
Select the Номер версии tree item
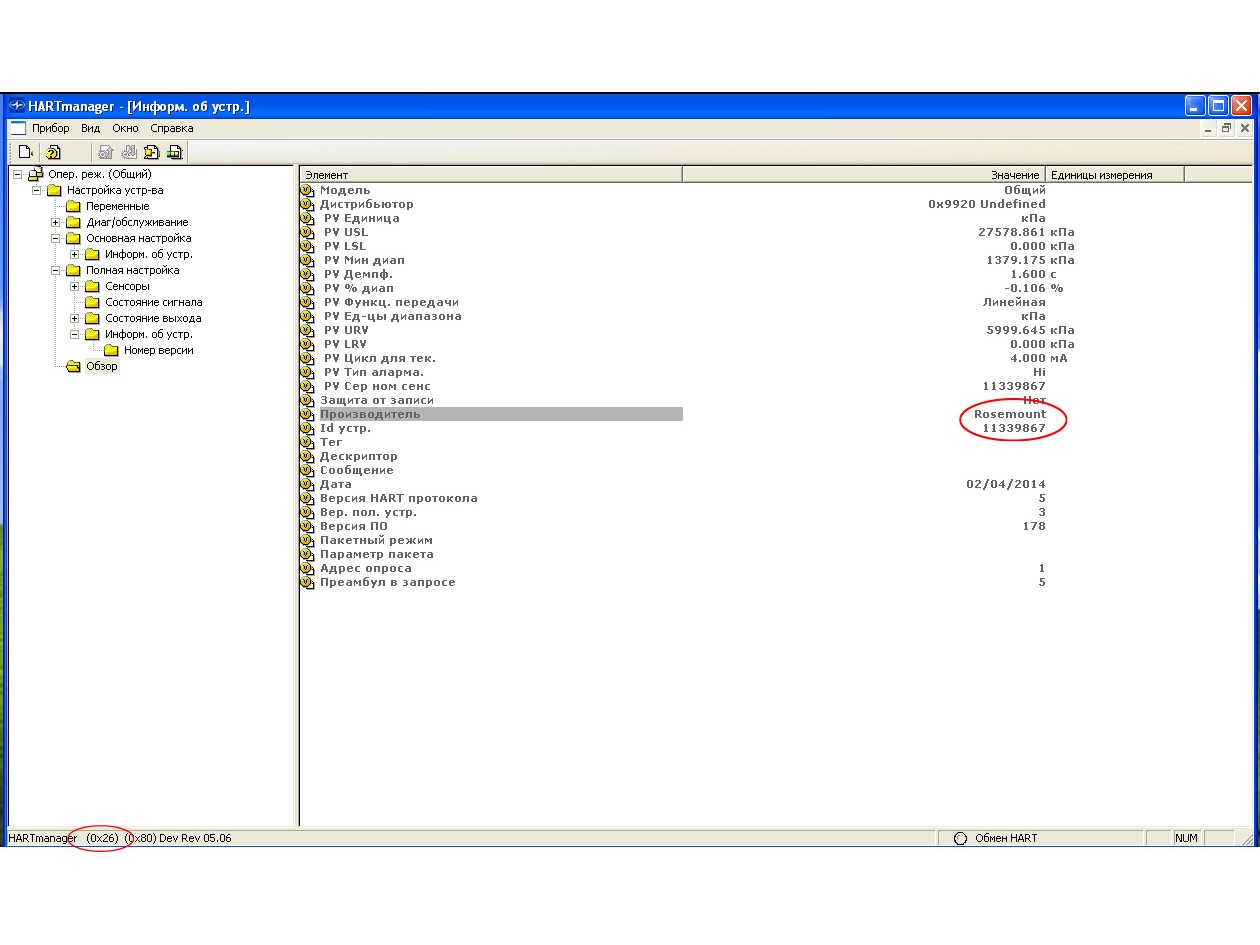[x=158, y=350]
